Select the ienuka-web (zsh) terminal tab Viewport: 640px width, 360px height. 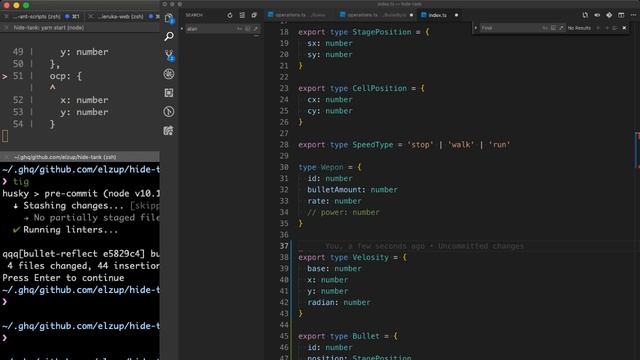121,16
